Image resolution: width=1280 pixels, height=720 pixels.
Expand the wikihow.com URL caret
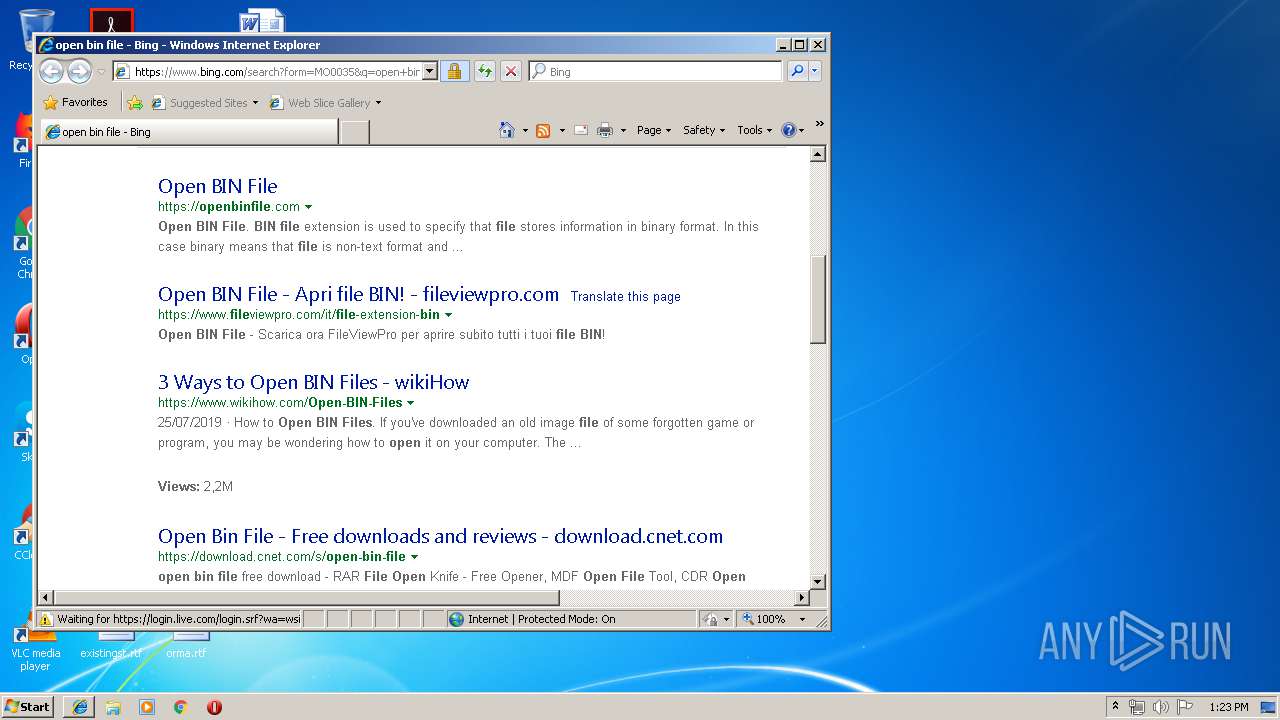coord(411,403)
